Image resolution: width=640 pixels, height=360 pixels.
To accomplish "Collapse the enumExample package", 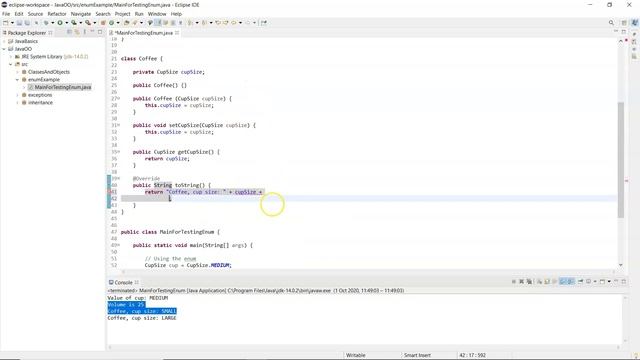I will pos(18,80).
